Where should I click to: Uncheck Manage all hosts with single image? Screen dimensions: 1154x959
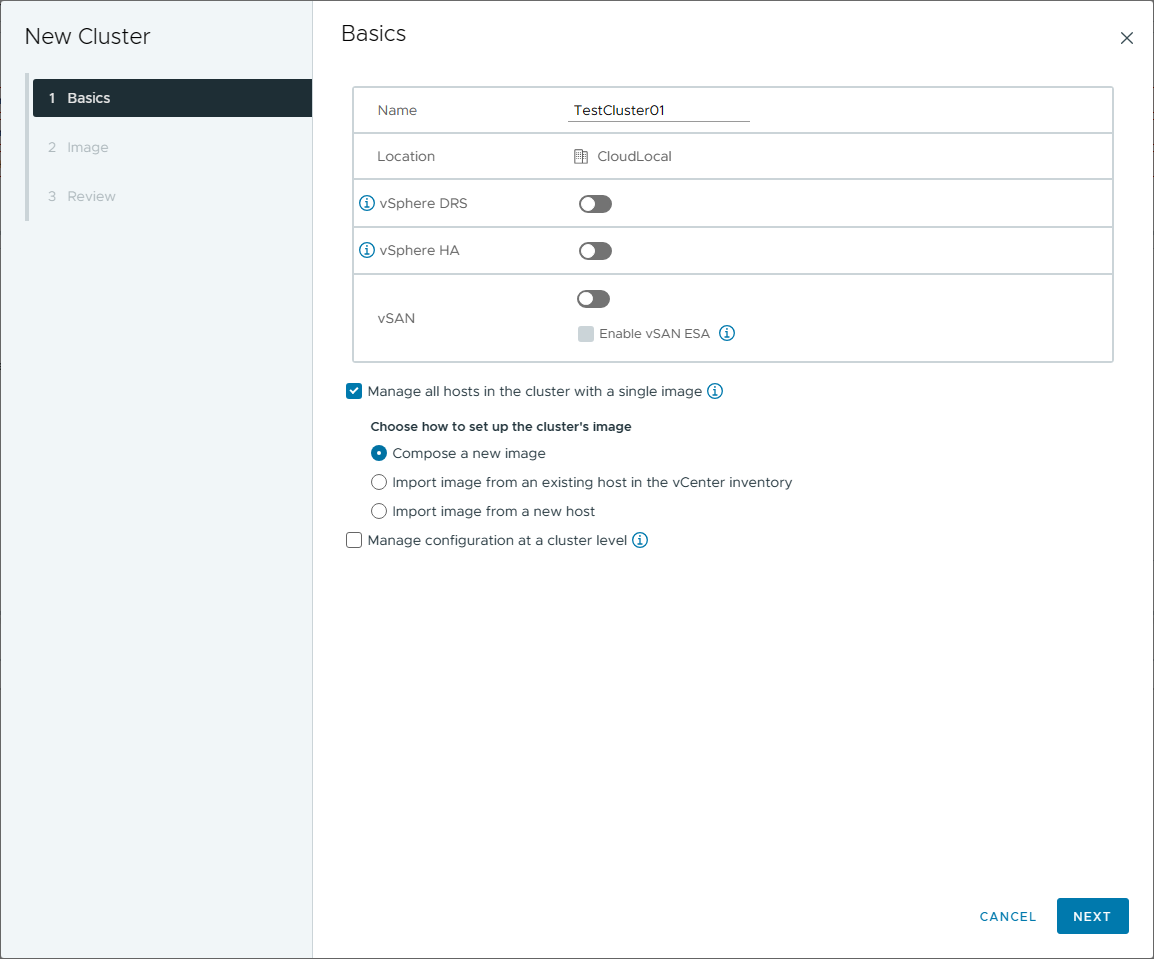coord(354,392)
